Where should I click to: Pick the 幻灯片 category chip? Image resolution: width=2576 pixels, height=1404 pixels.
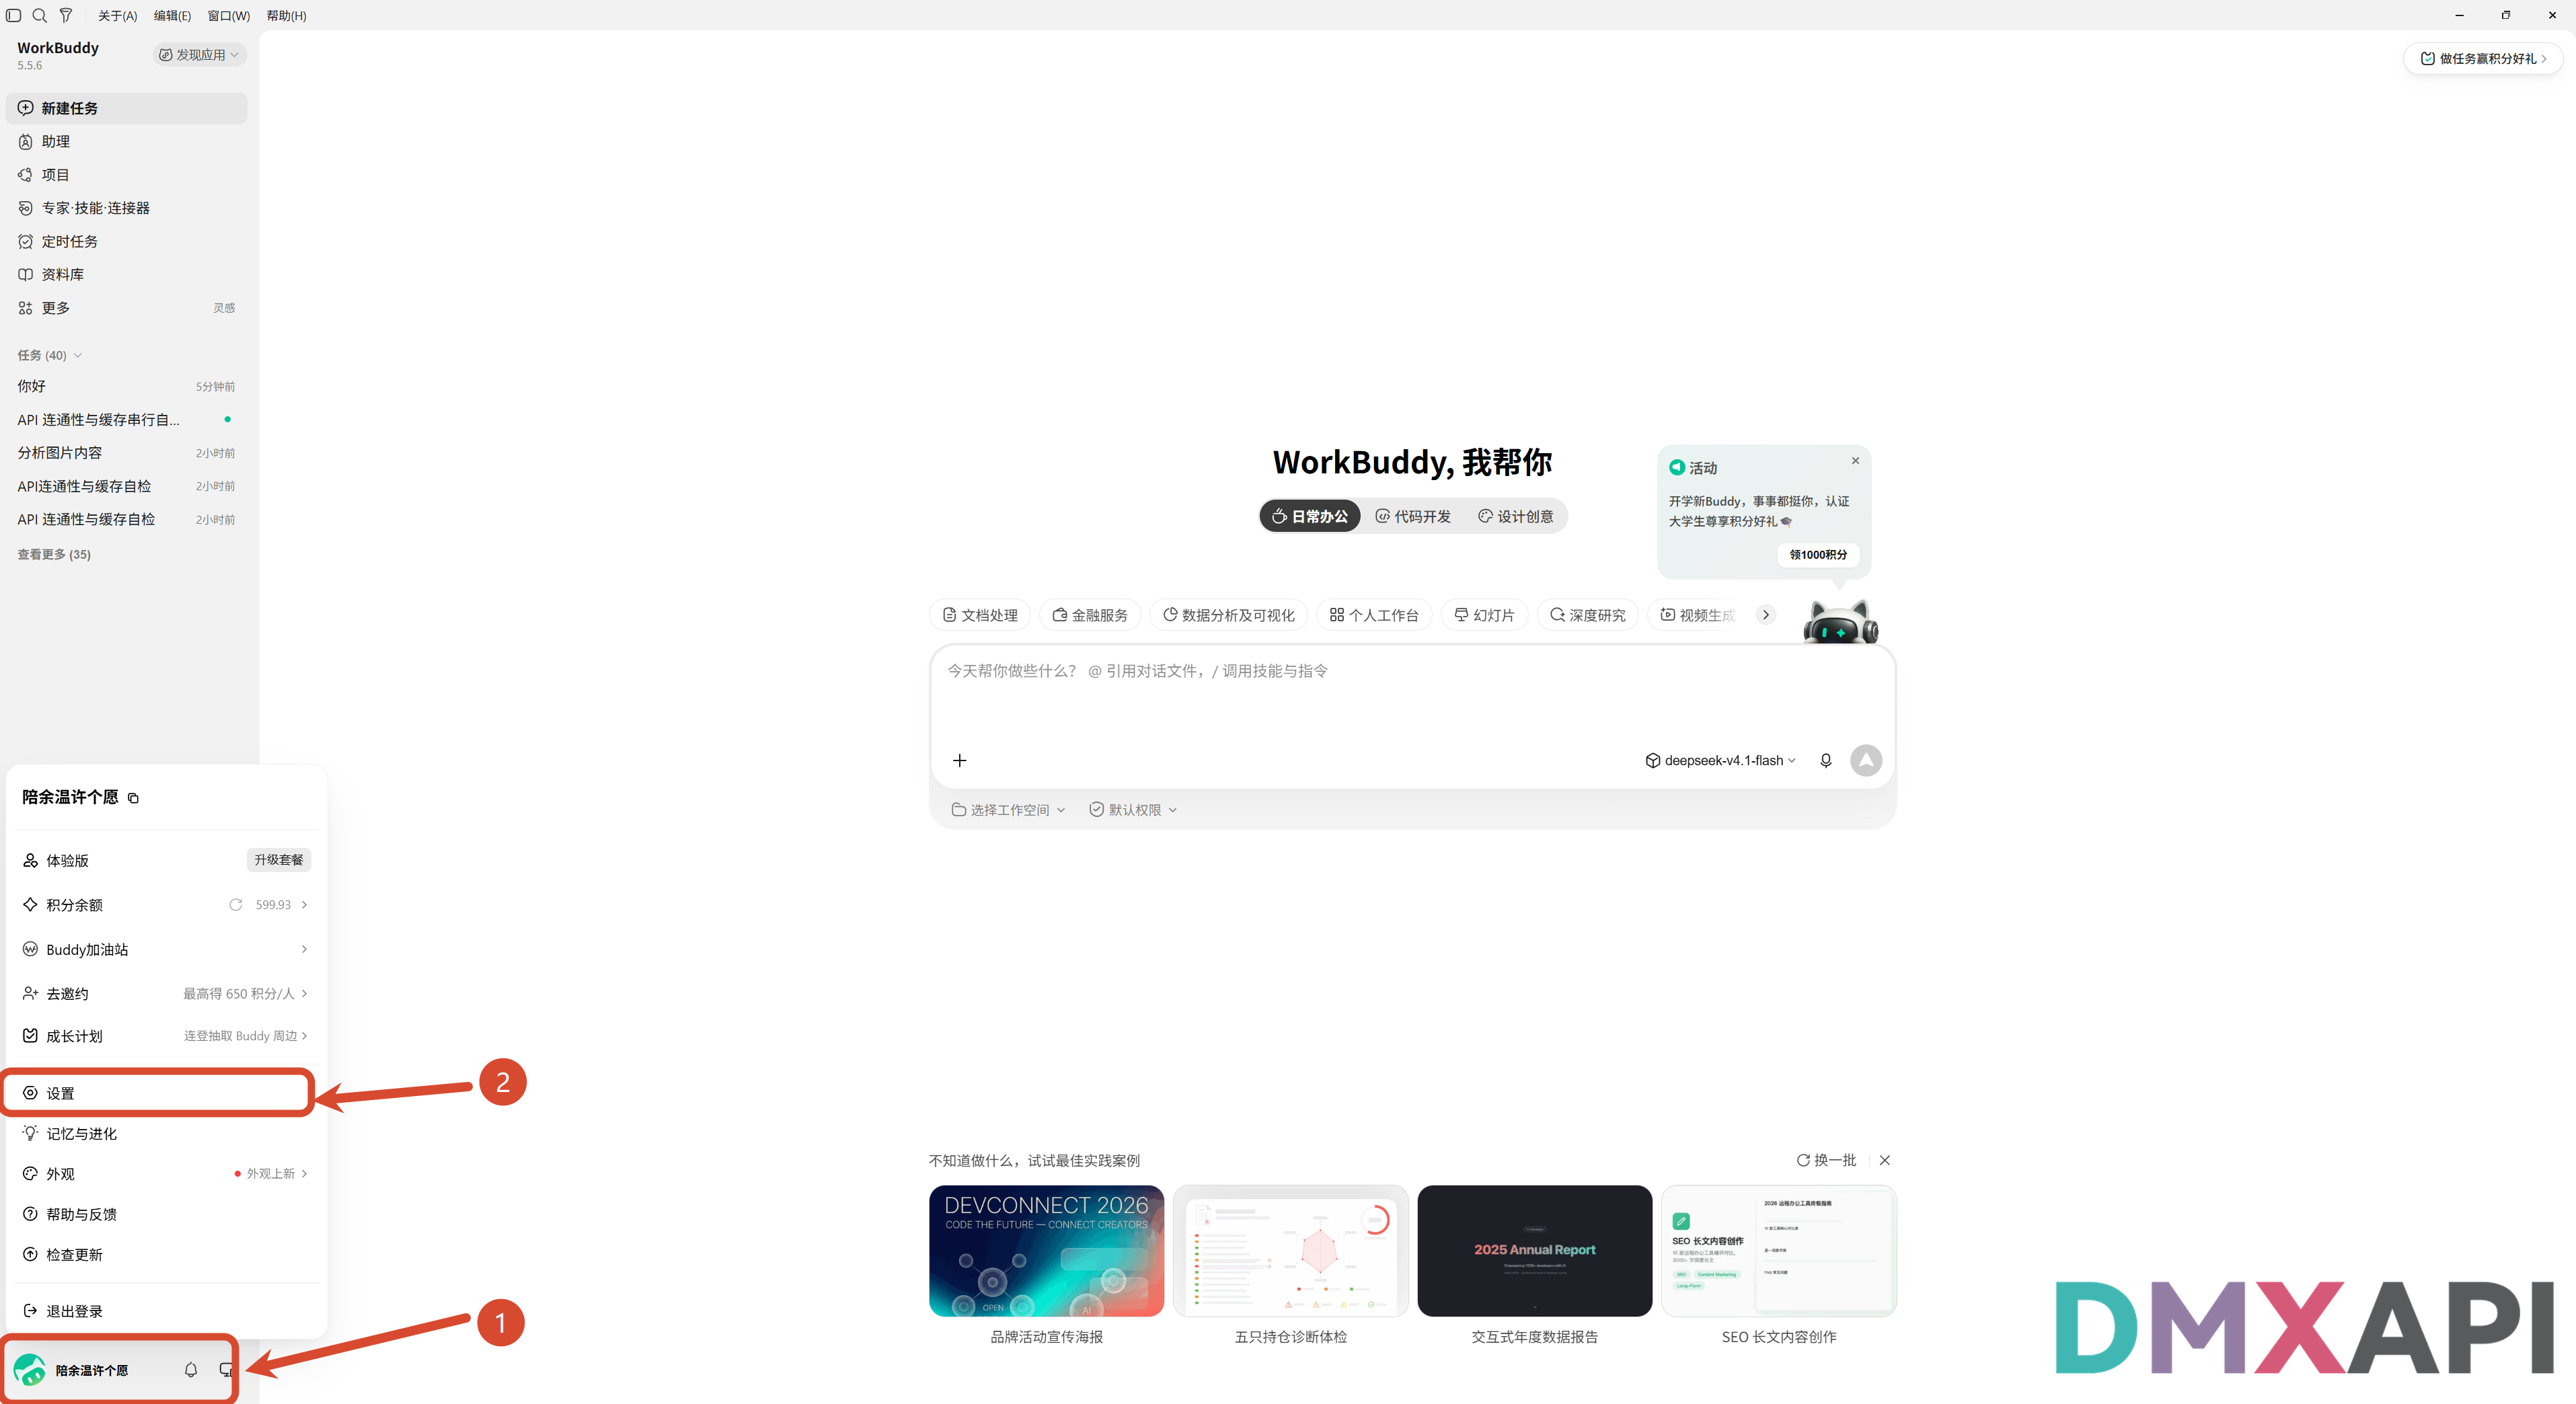click(x=1485, y=615)
